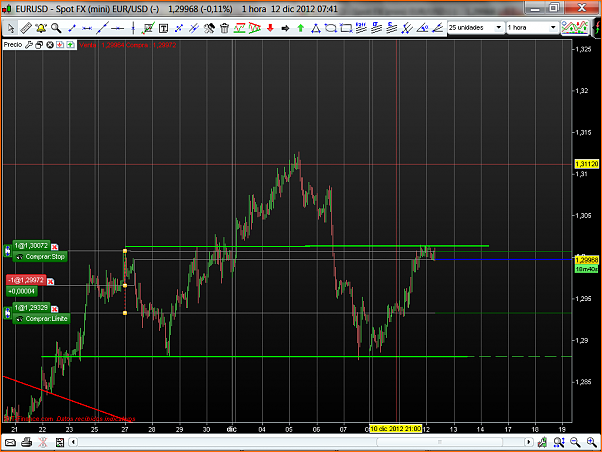Viewport: 602px width, 452px height.
Task: Click the +0,00004 profit label
Action: (x=22, y=291)
